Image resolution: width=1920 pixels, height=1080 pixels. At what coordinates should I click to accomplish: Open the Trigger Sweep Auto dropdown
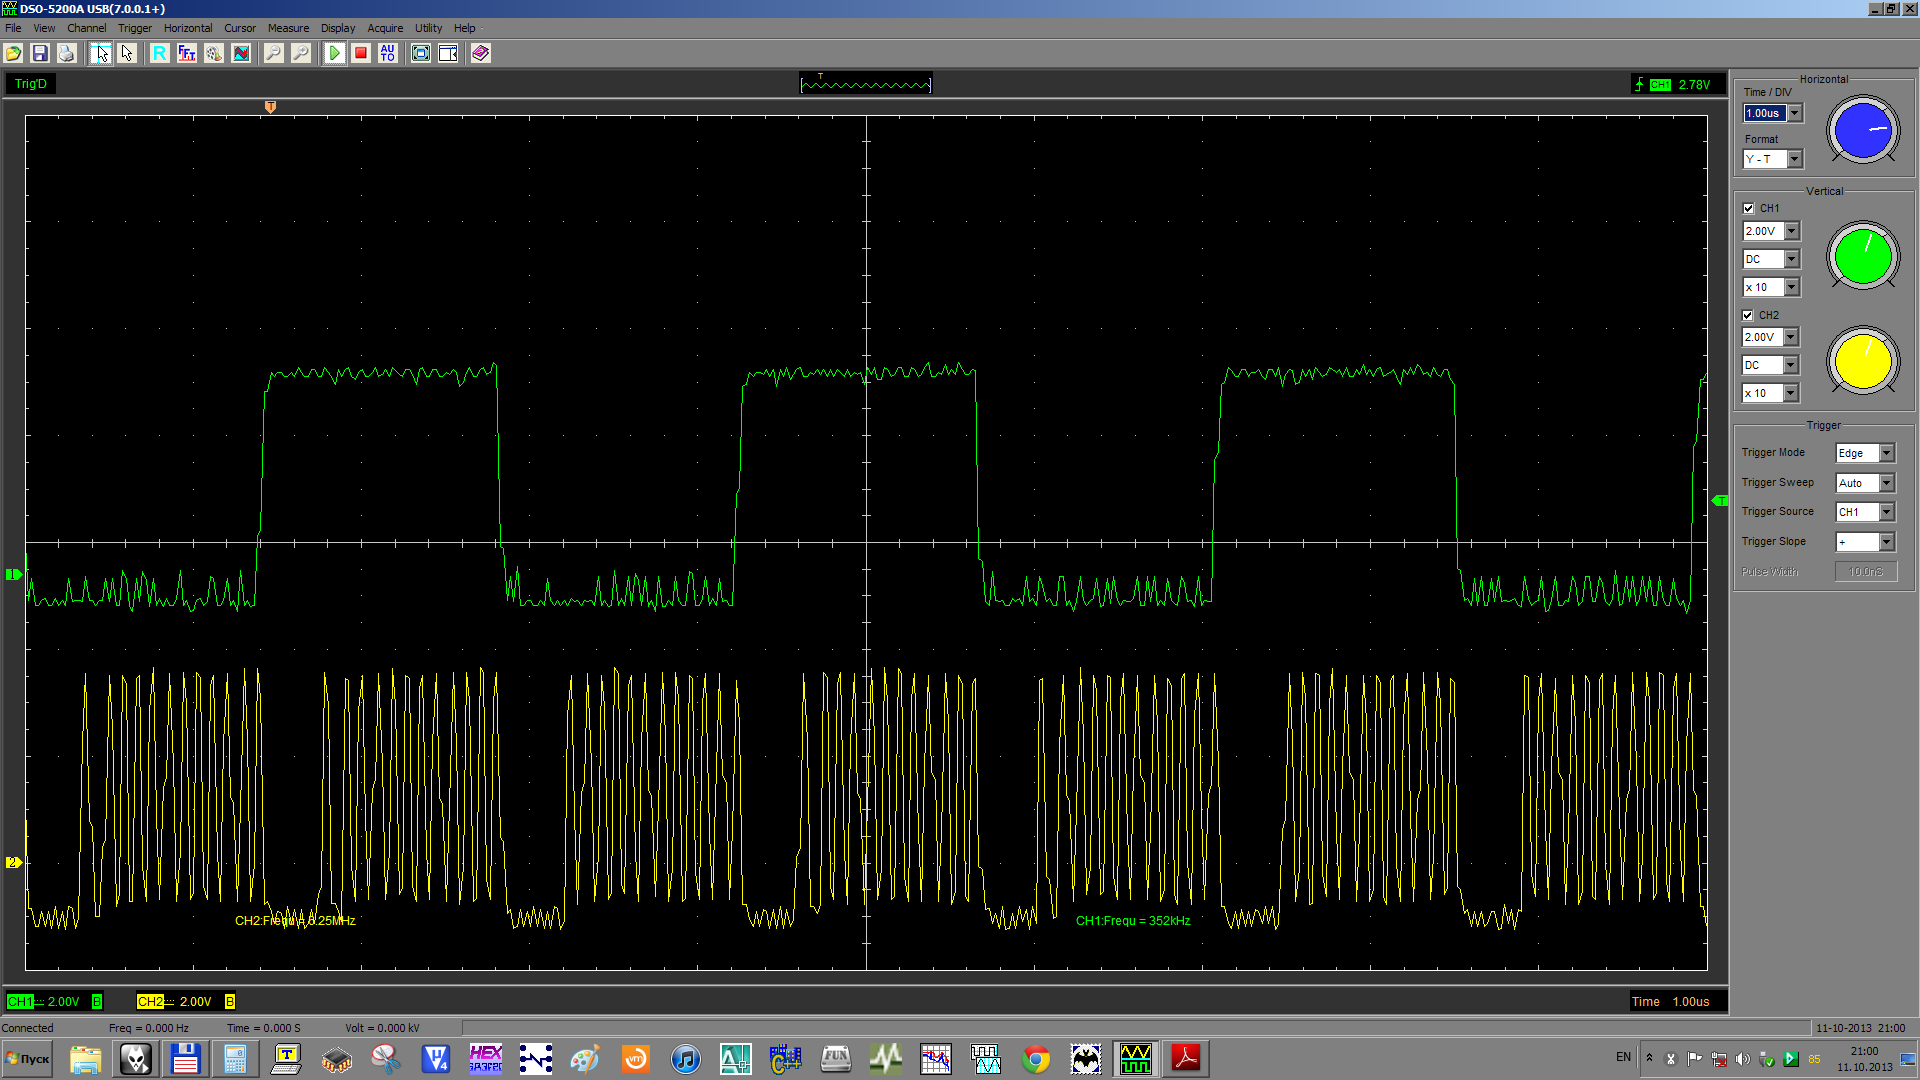tap(1886, 483)
